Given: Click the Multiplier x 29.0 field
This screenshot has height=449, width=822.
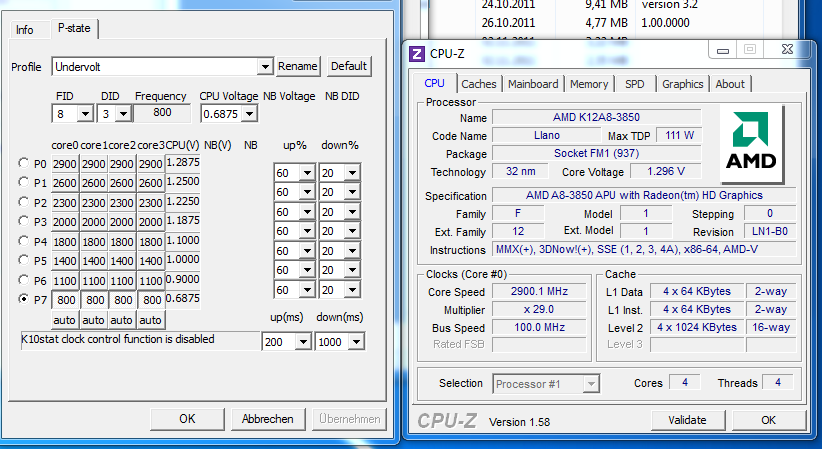Looking at the screenshot, I should tap(539, 309).
